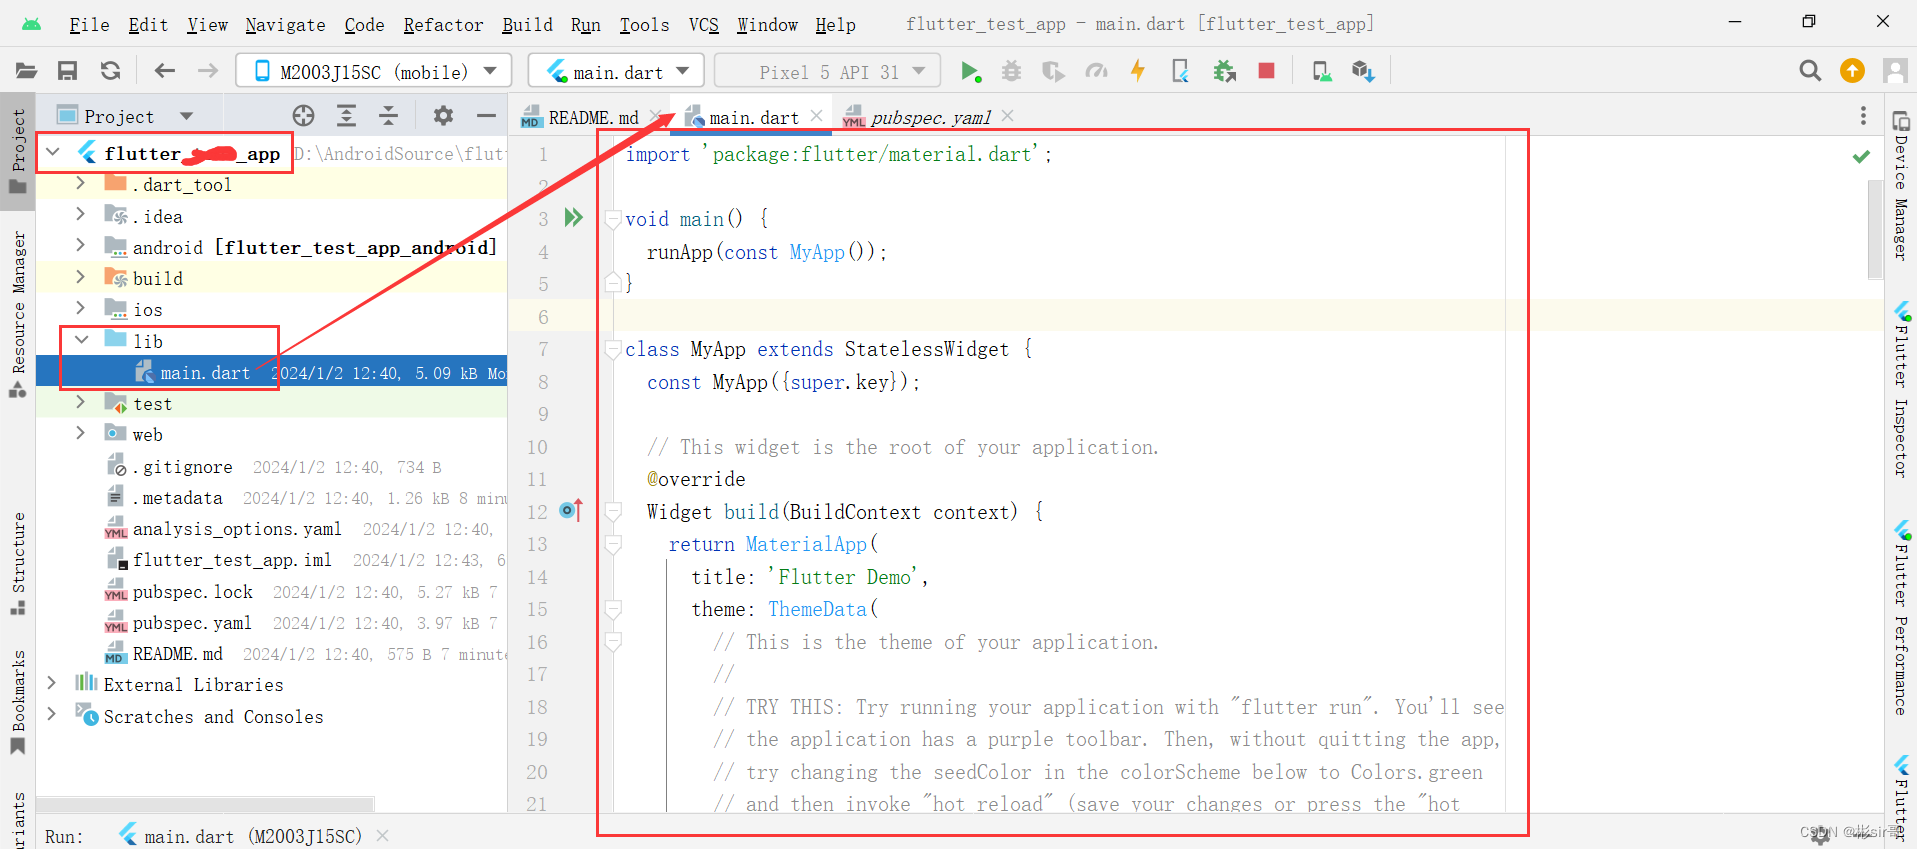Open the Flutter Performance side panel

(x=1901, y=618)
